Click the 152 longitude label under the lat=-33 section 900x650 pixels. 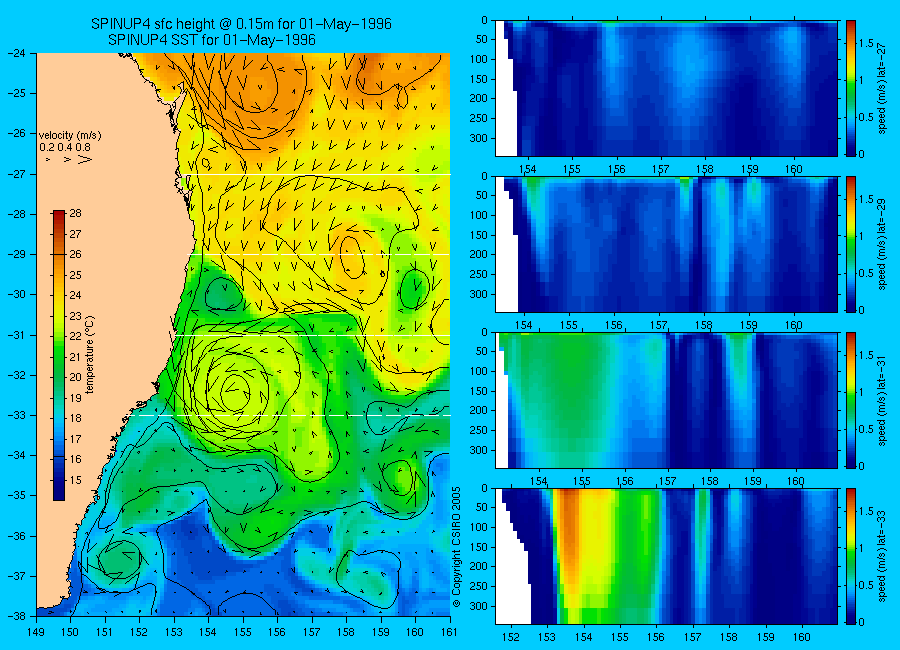tap(510, 637)
